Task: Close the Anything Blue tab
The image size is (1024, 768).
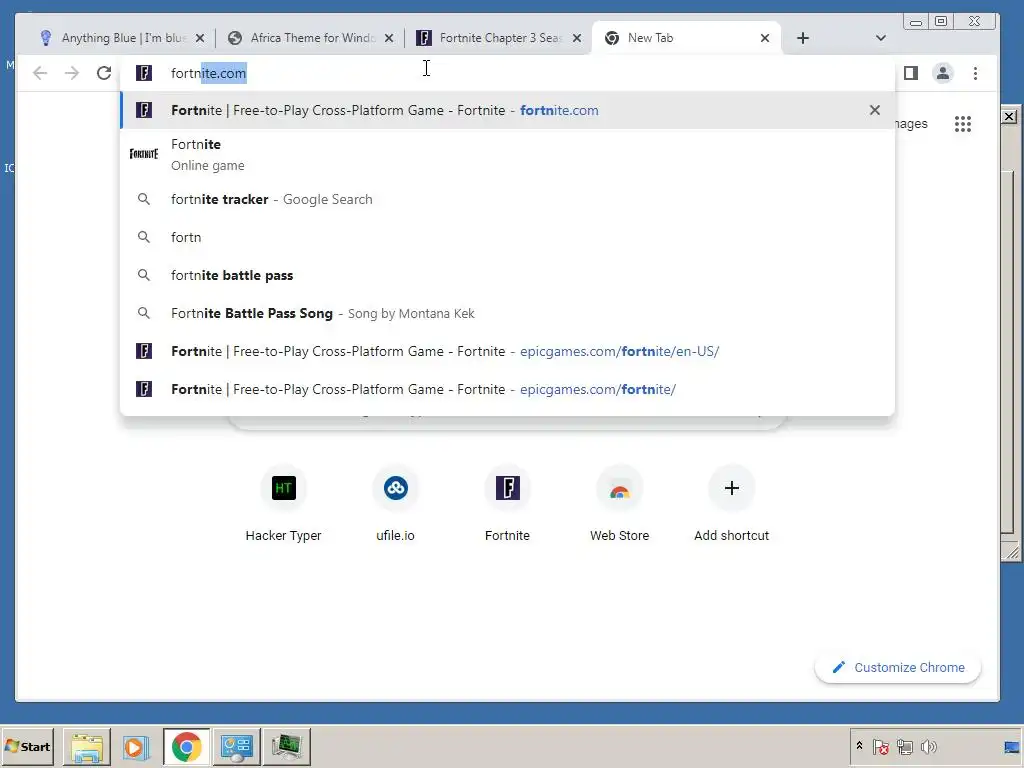Action: [x=200, y=38]
